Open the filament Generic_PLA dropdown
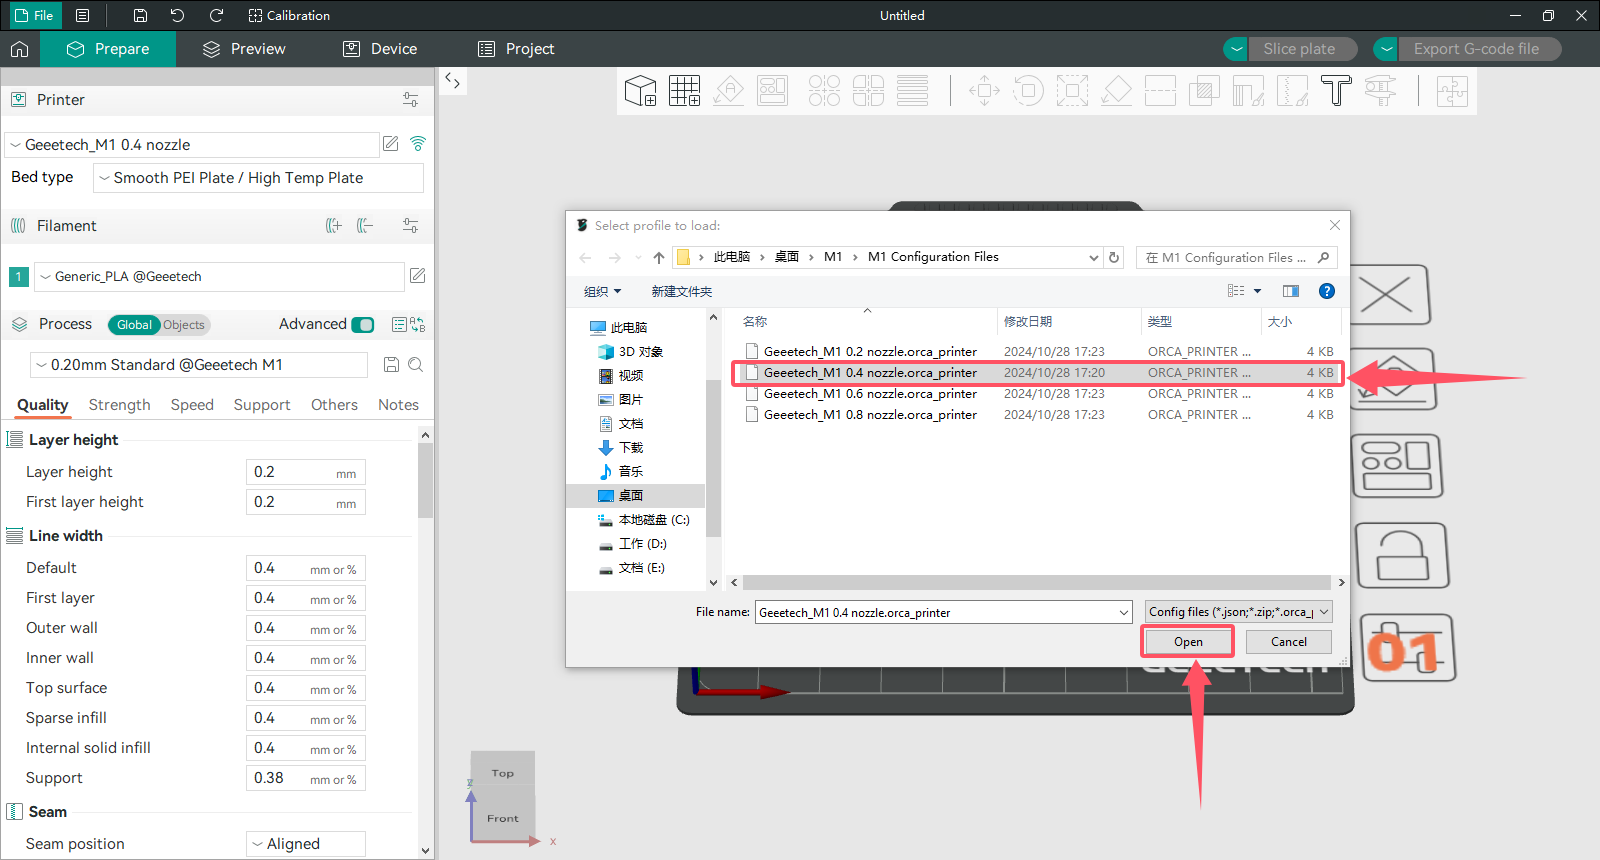 219,277
